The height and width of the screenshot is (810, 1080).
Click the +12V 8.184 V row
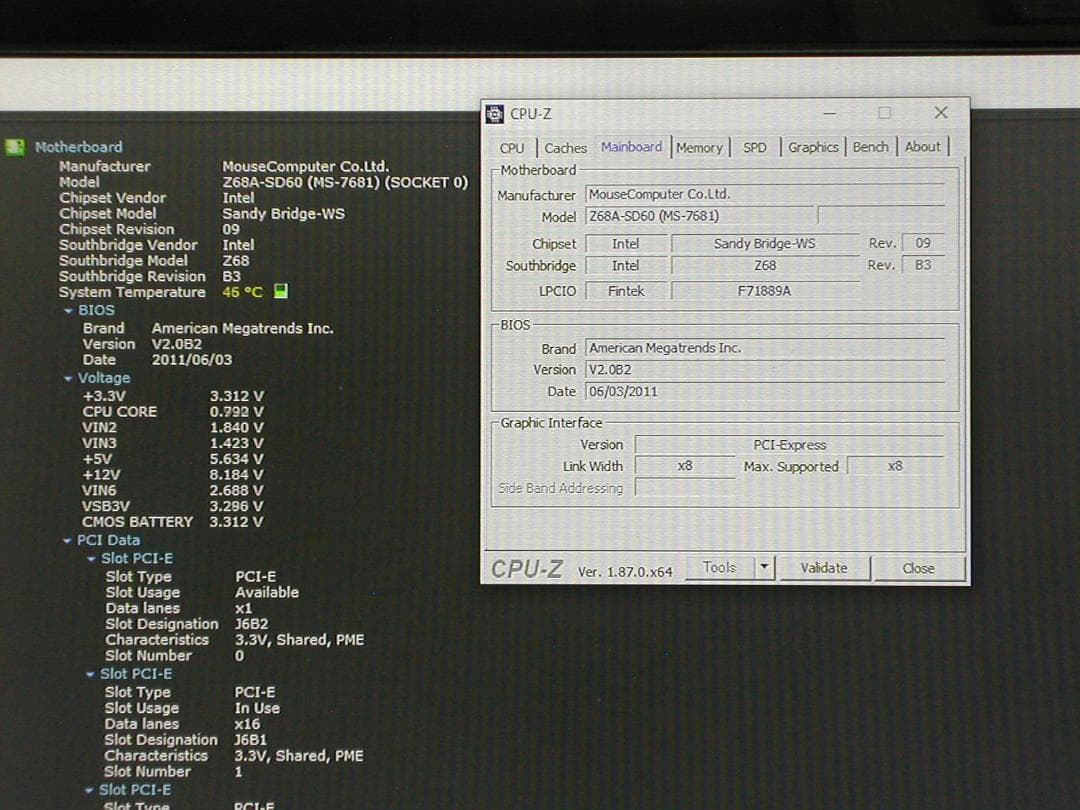pos(173,475)
